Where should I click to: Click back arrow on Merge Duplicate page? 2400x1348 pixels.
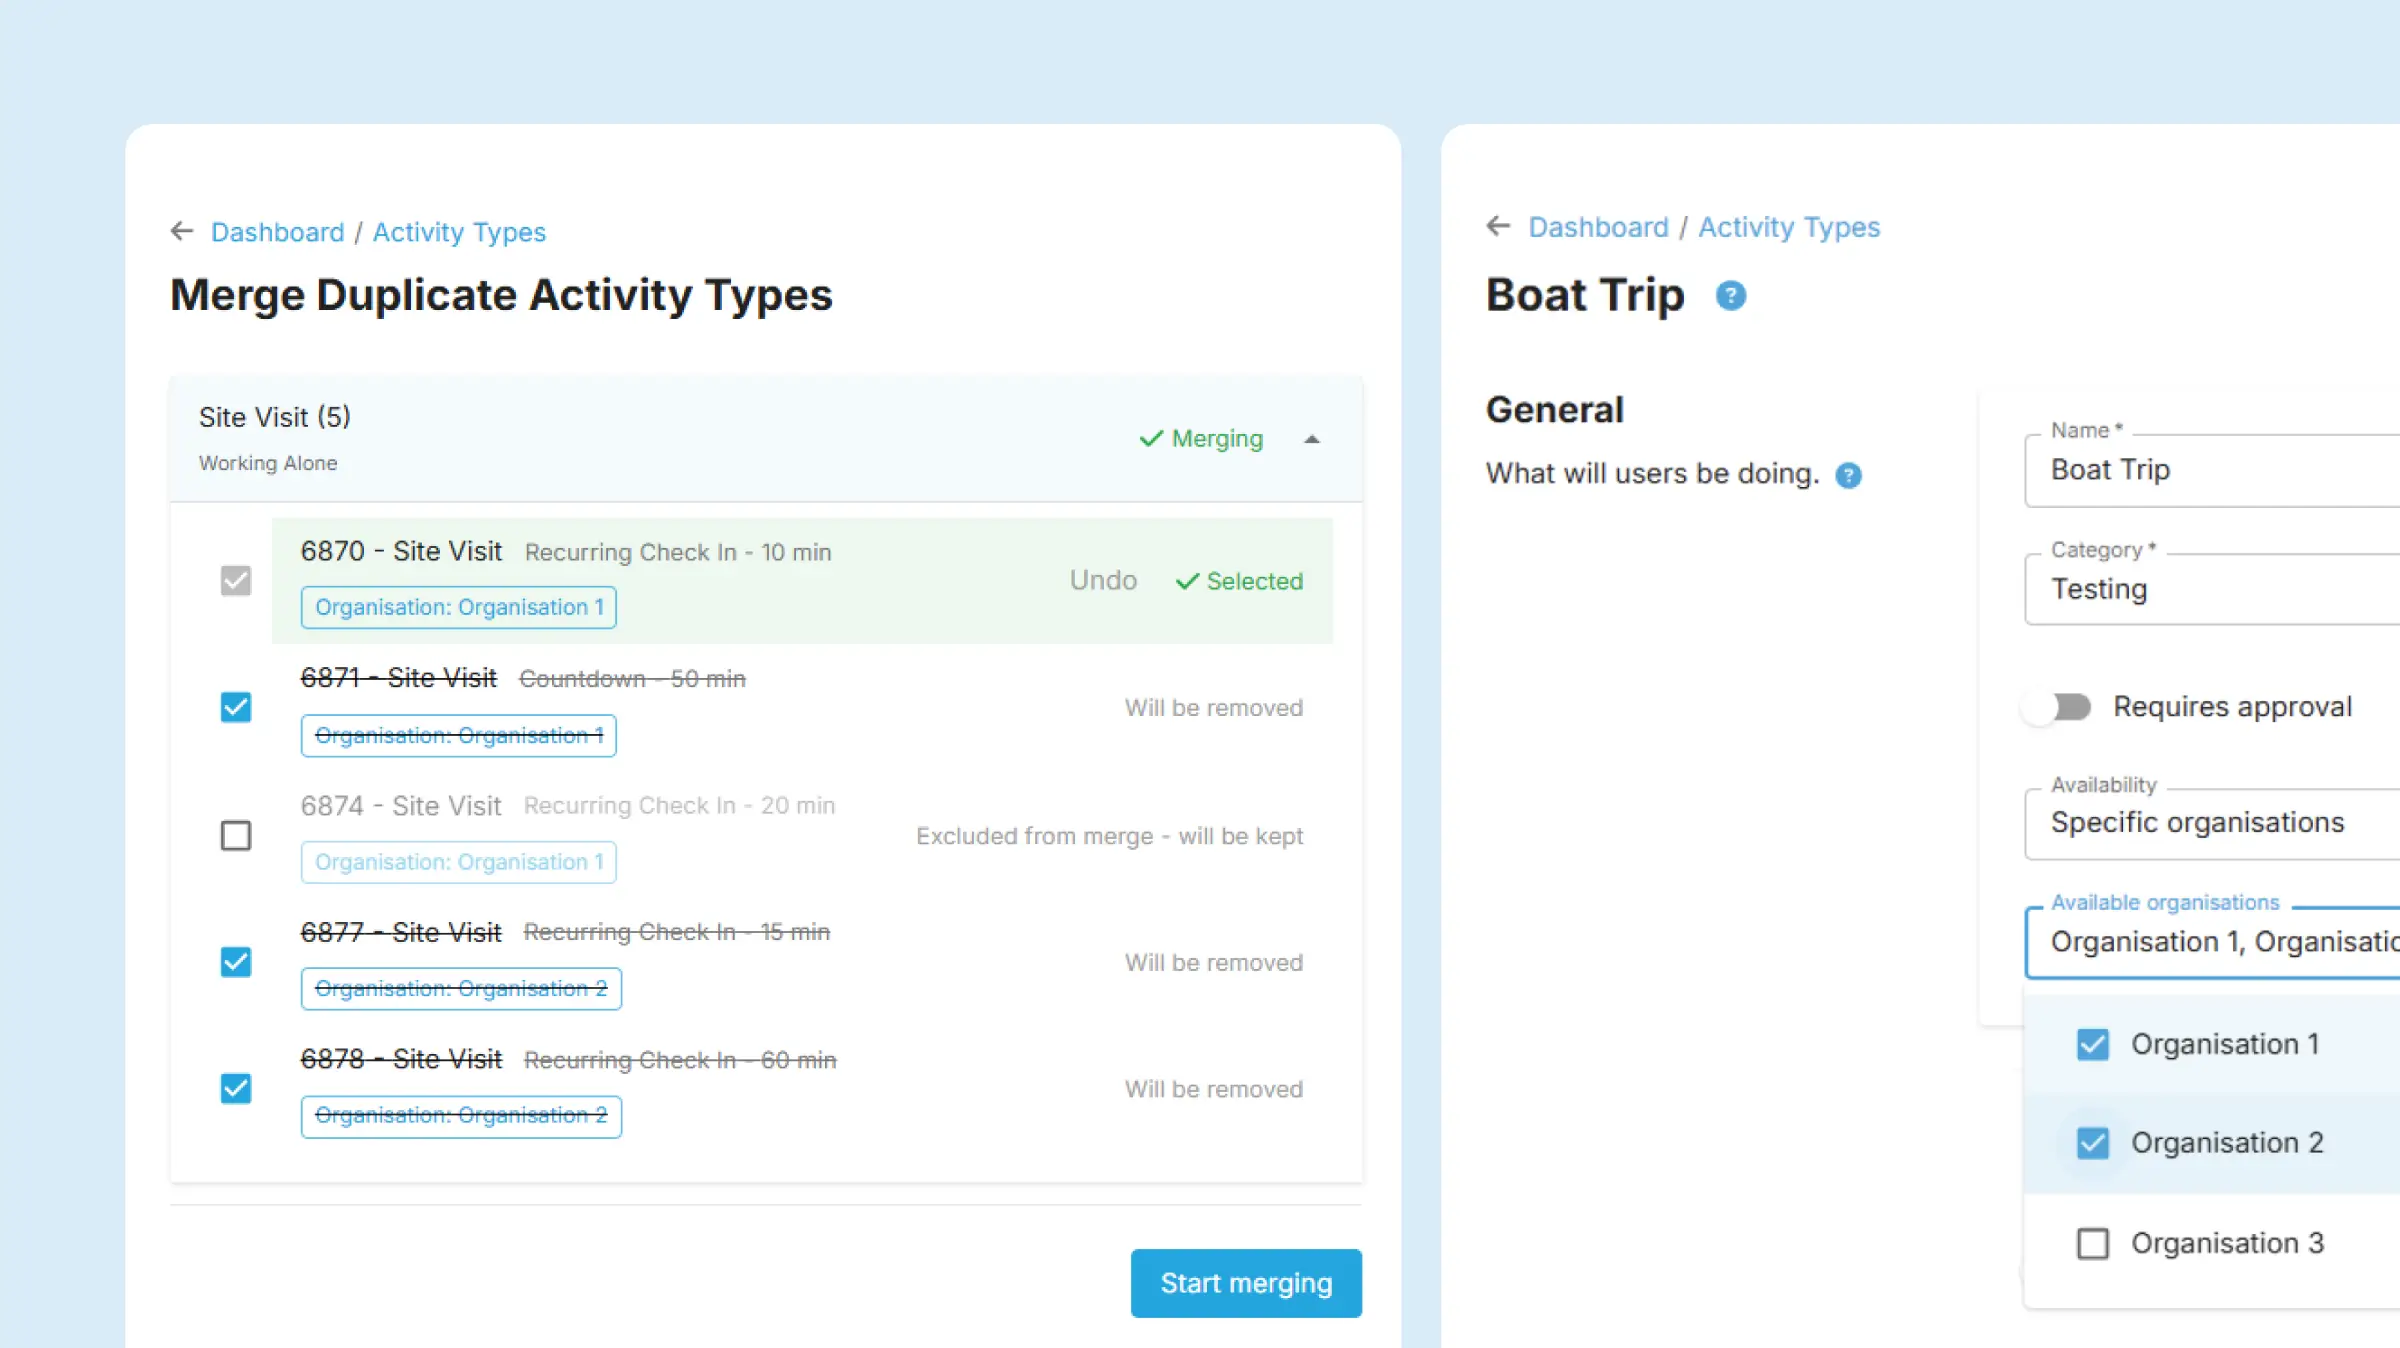[x=181, y=231]
